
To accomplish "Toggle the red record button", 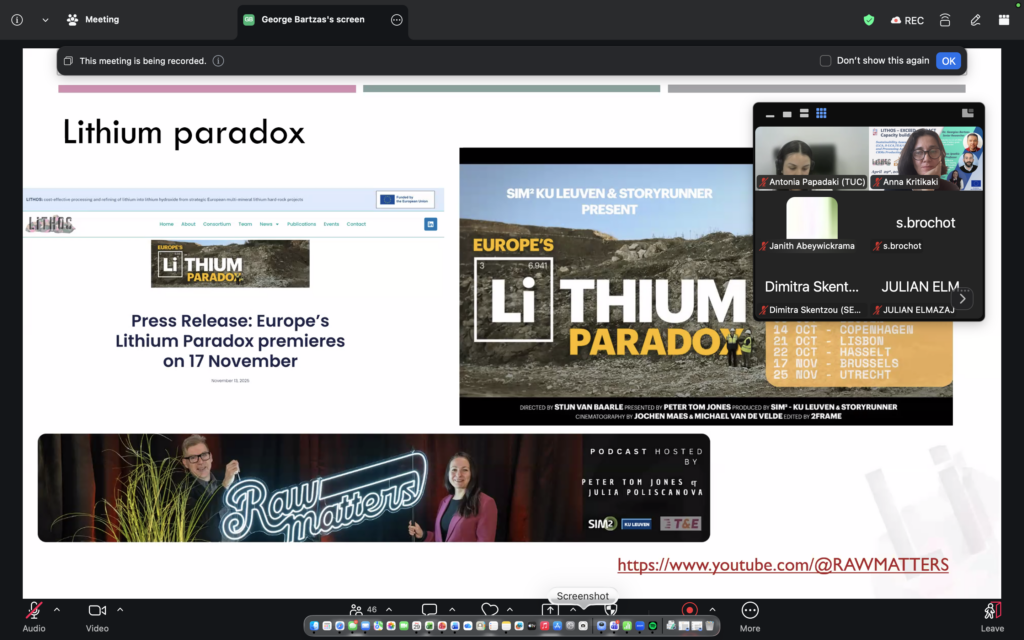I will tap(689, 610).
